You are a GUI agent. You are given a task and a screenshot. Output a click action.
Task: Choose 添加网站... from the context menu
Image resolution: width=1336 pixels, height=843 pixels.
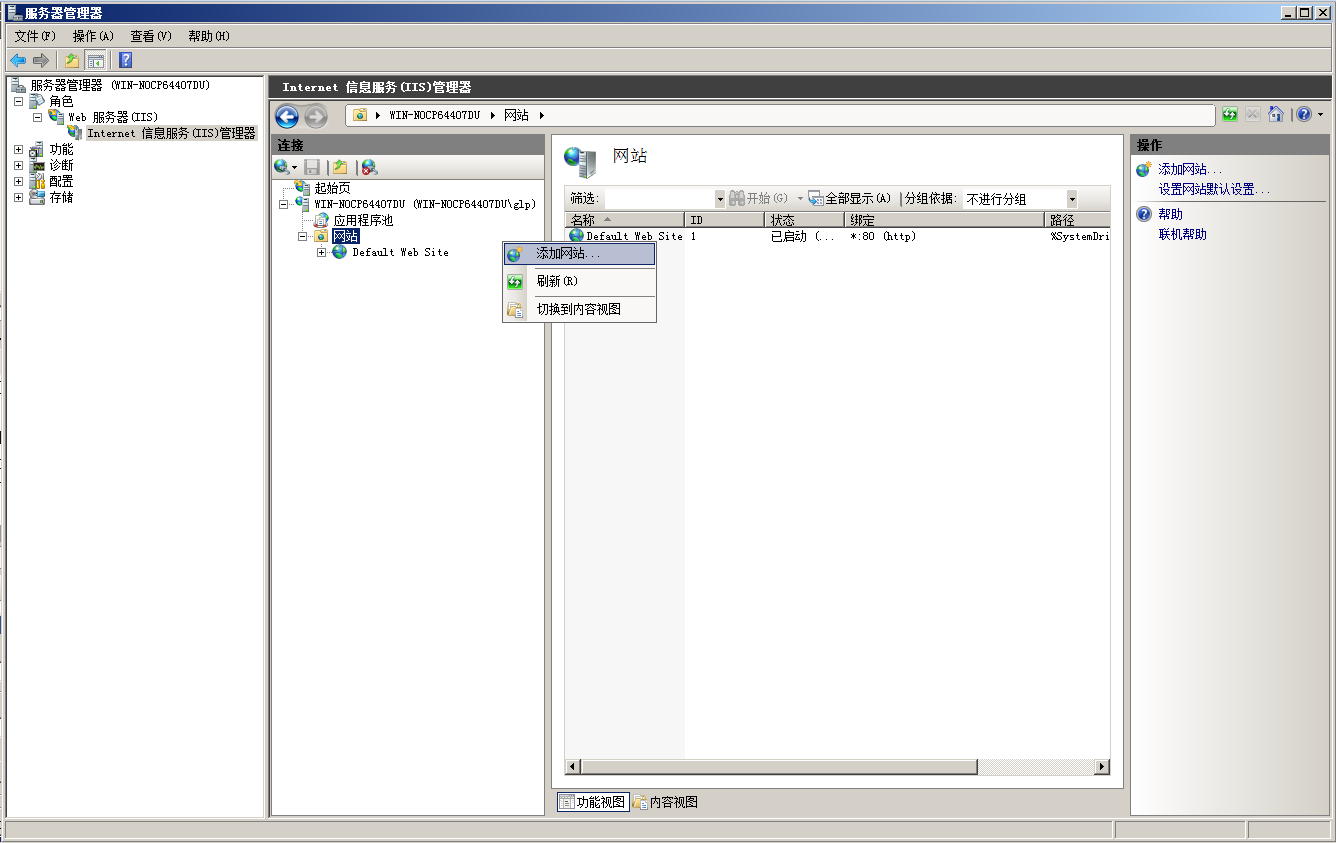point(579,254)
